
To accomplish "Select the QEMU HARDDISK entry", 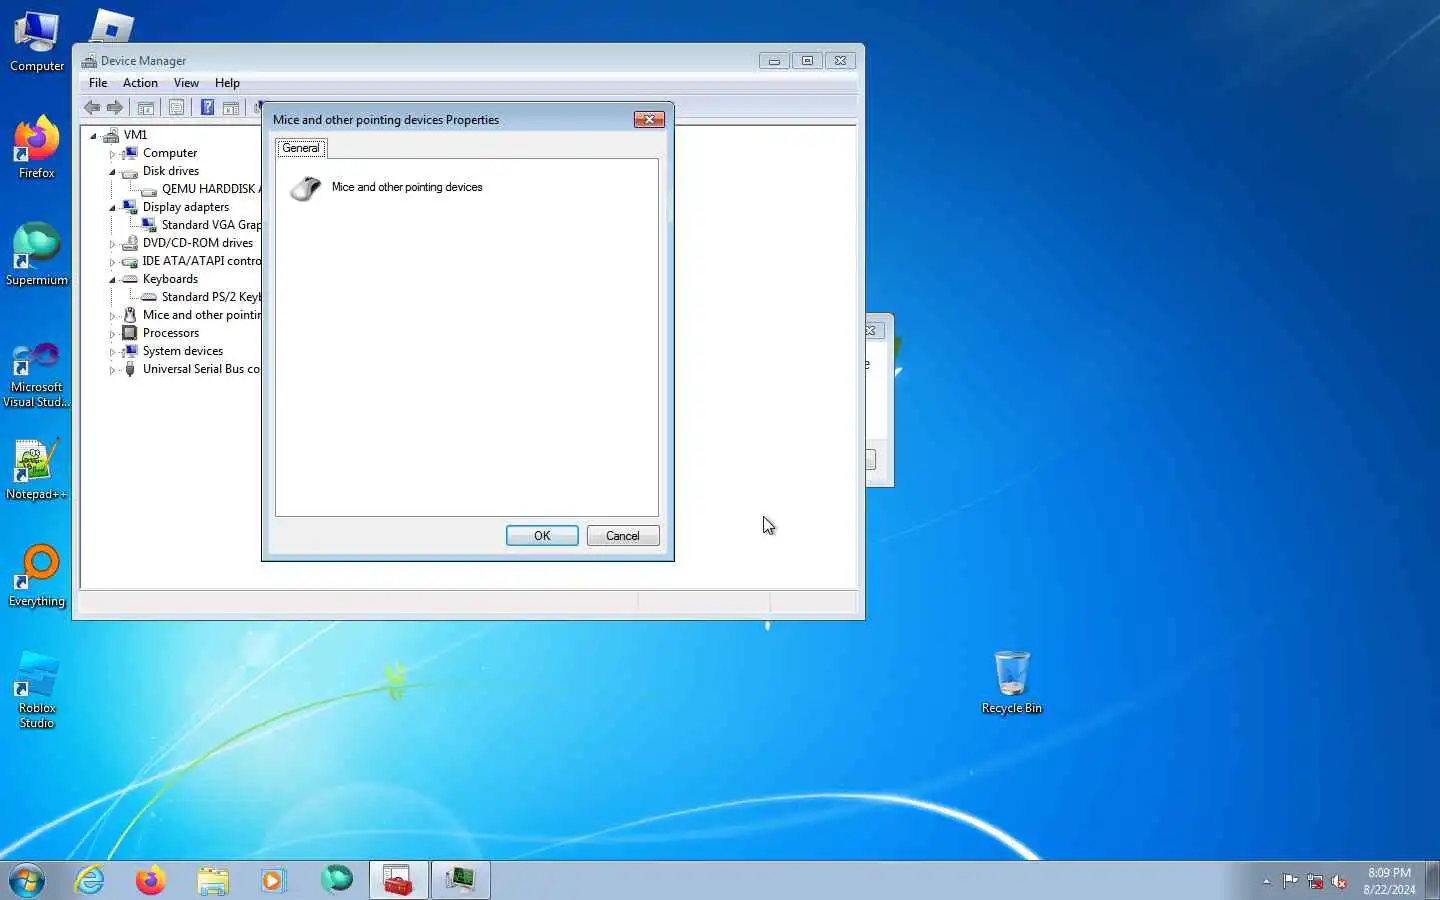I will pyautogui.click(x=201, y=189).
